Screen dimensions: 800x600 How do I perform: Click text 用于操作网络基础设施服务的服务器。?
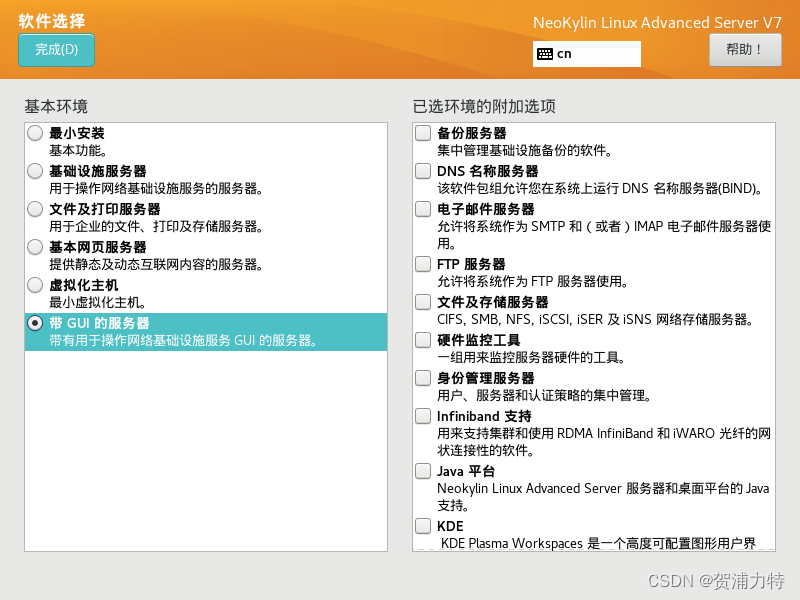[x=156, y=189]
